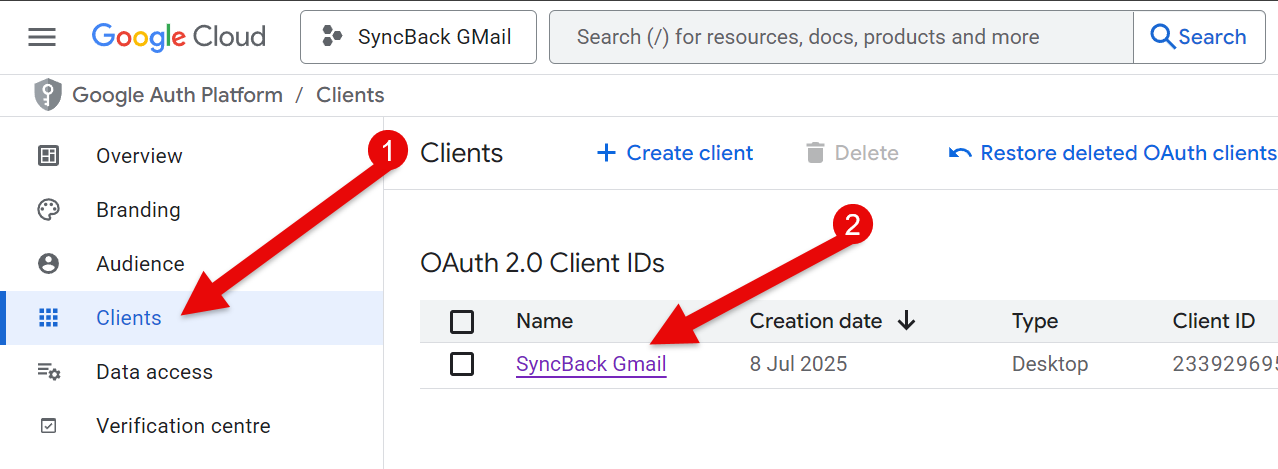The width and height of the screenshot is (1278, 469).
Task: Open the SyncBack GMail project picker
Action: [x=418, y=37]
